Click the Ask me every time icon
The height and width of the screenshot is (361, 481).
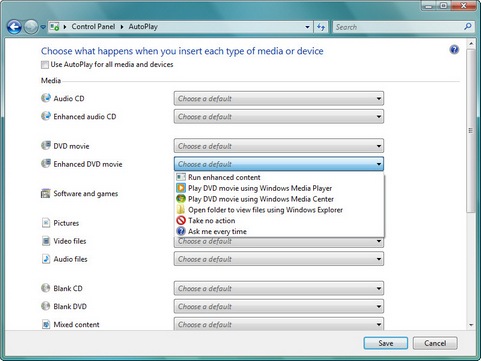tap(181, 231)
